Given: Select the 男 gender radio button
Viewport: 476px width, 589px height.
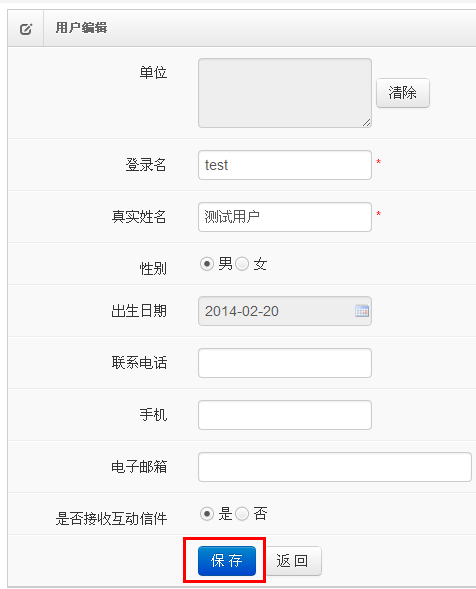Looking at the screenshot, I should pyautogui.click(x=207, y=264).
